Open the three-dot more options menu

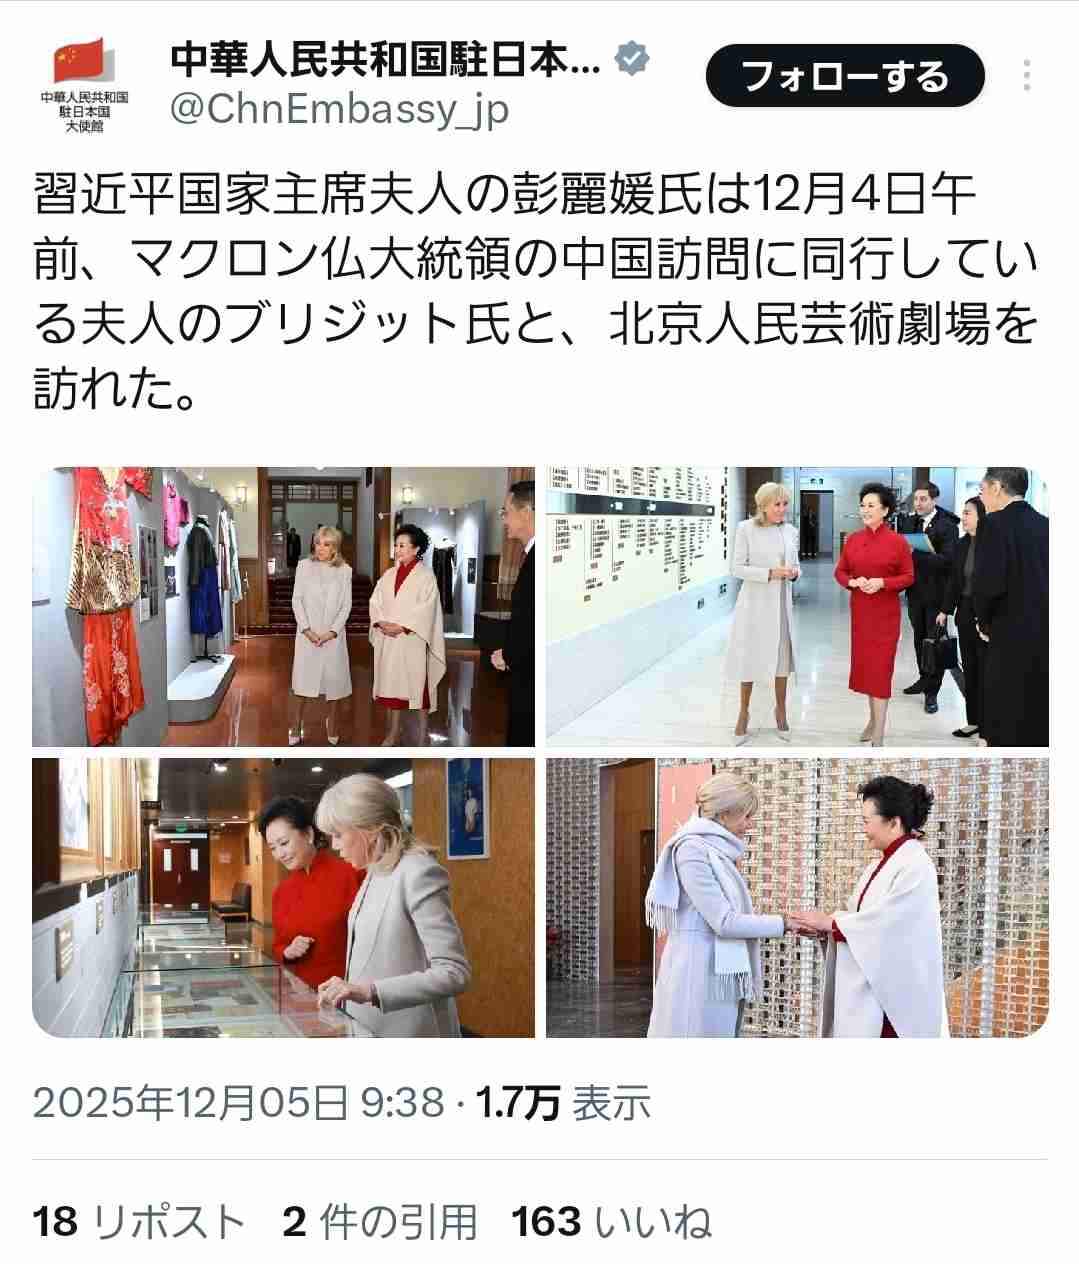click(x=1027, y=76)
